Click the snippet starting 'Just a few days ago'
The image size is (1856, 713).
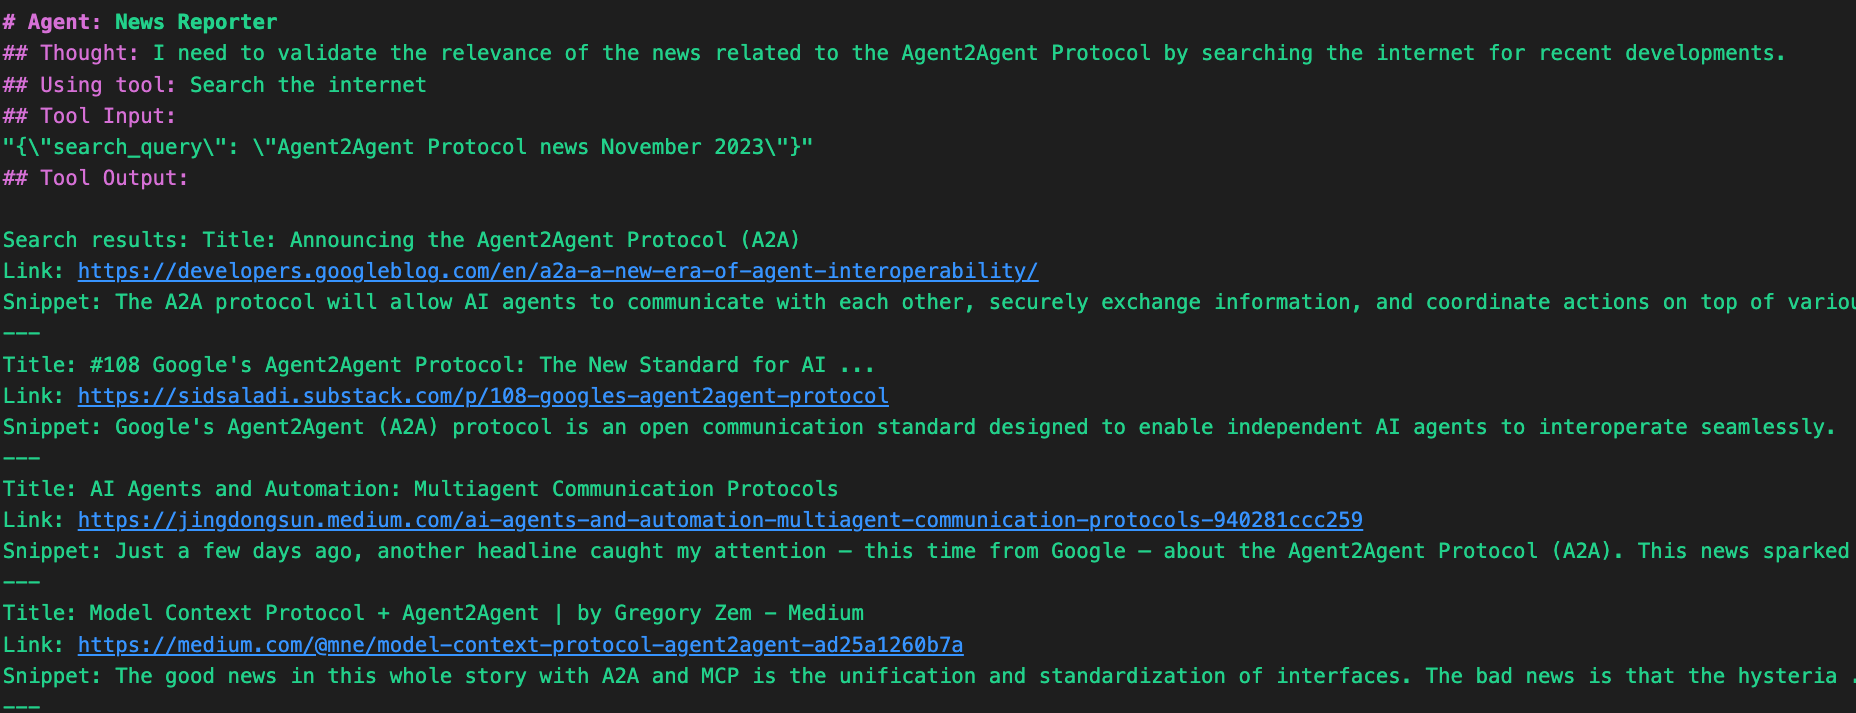(985, 551)
